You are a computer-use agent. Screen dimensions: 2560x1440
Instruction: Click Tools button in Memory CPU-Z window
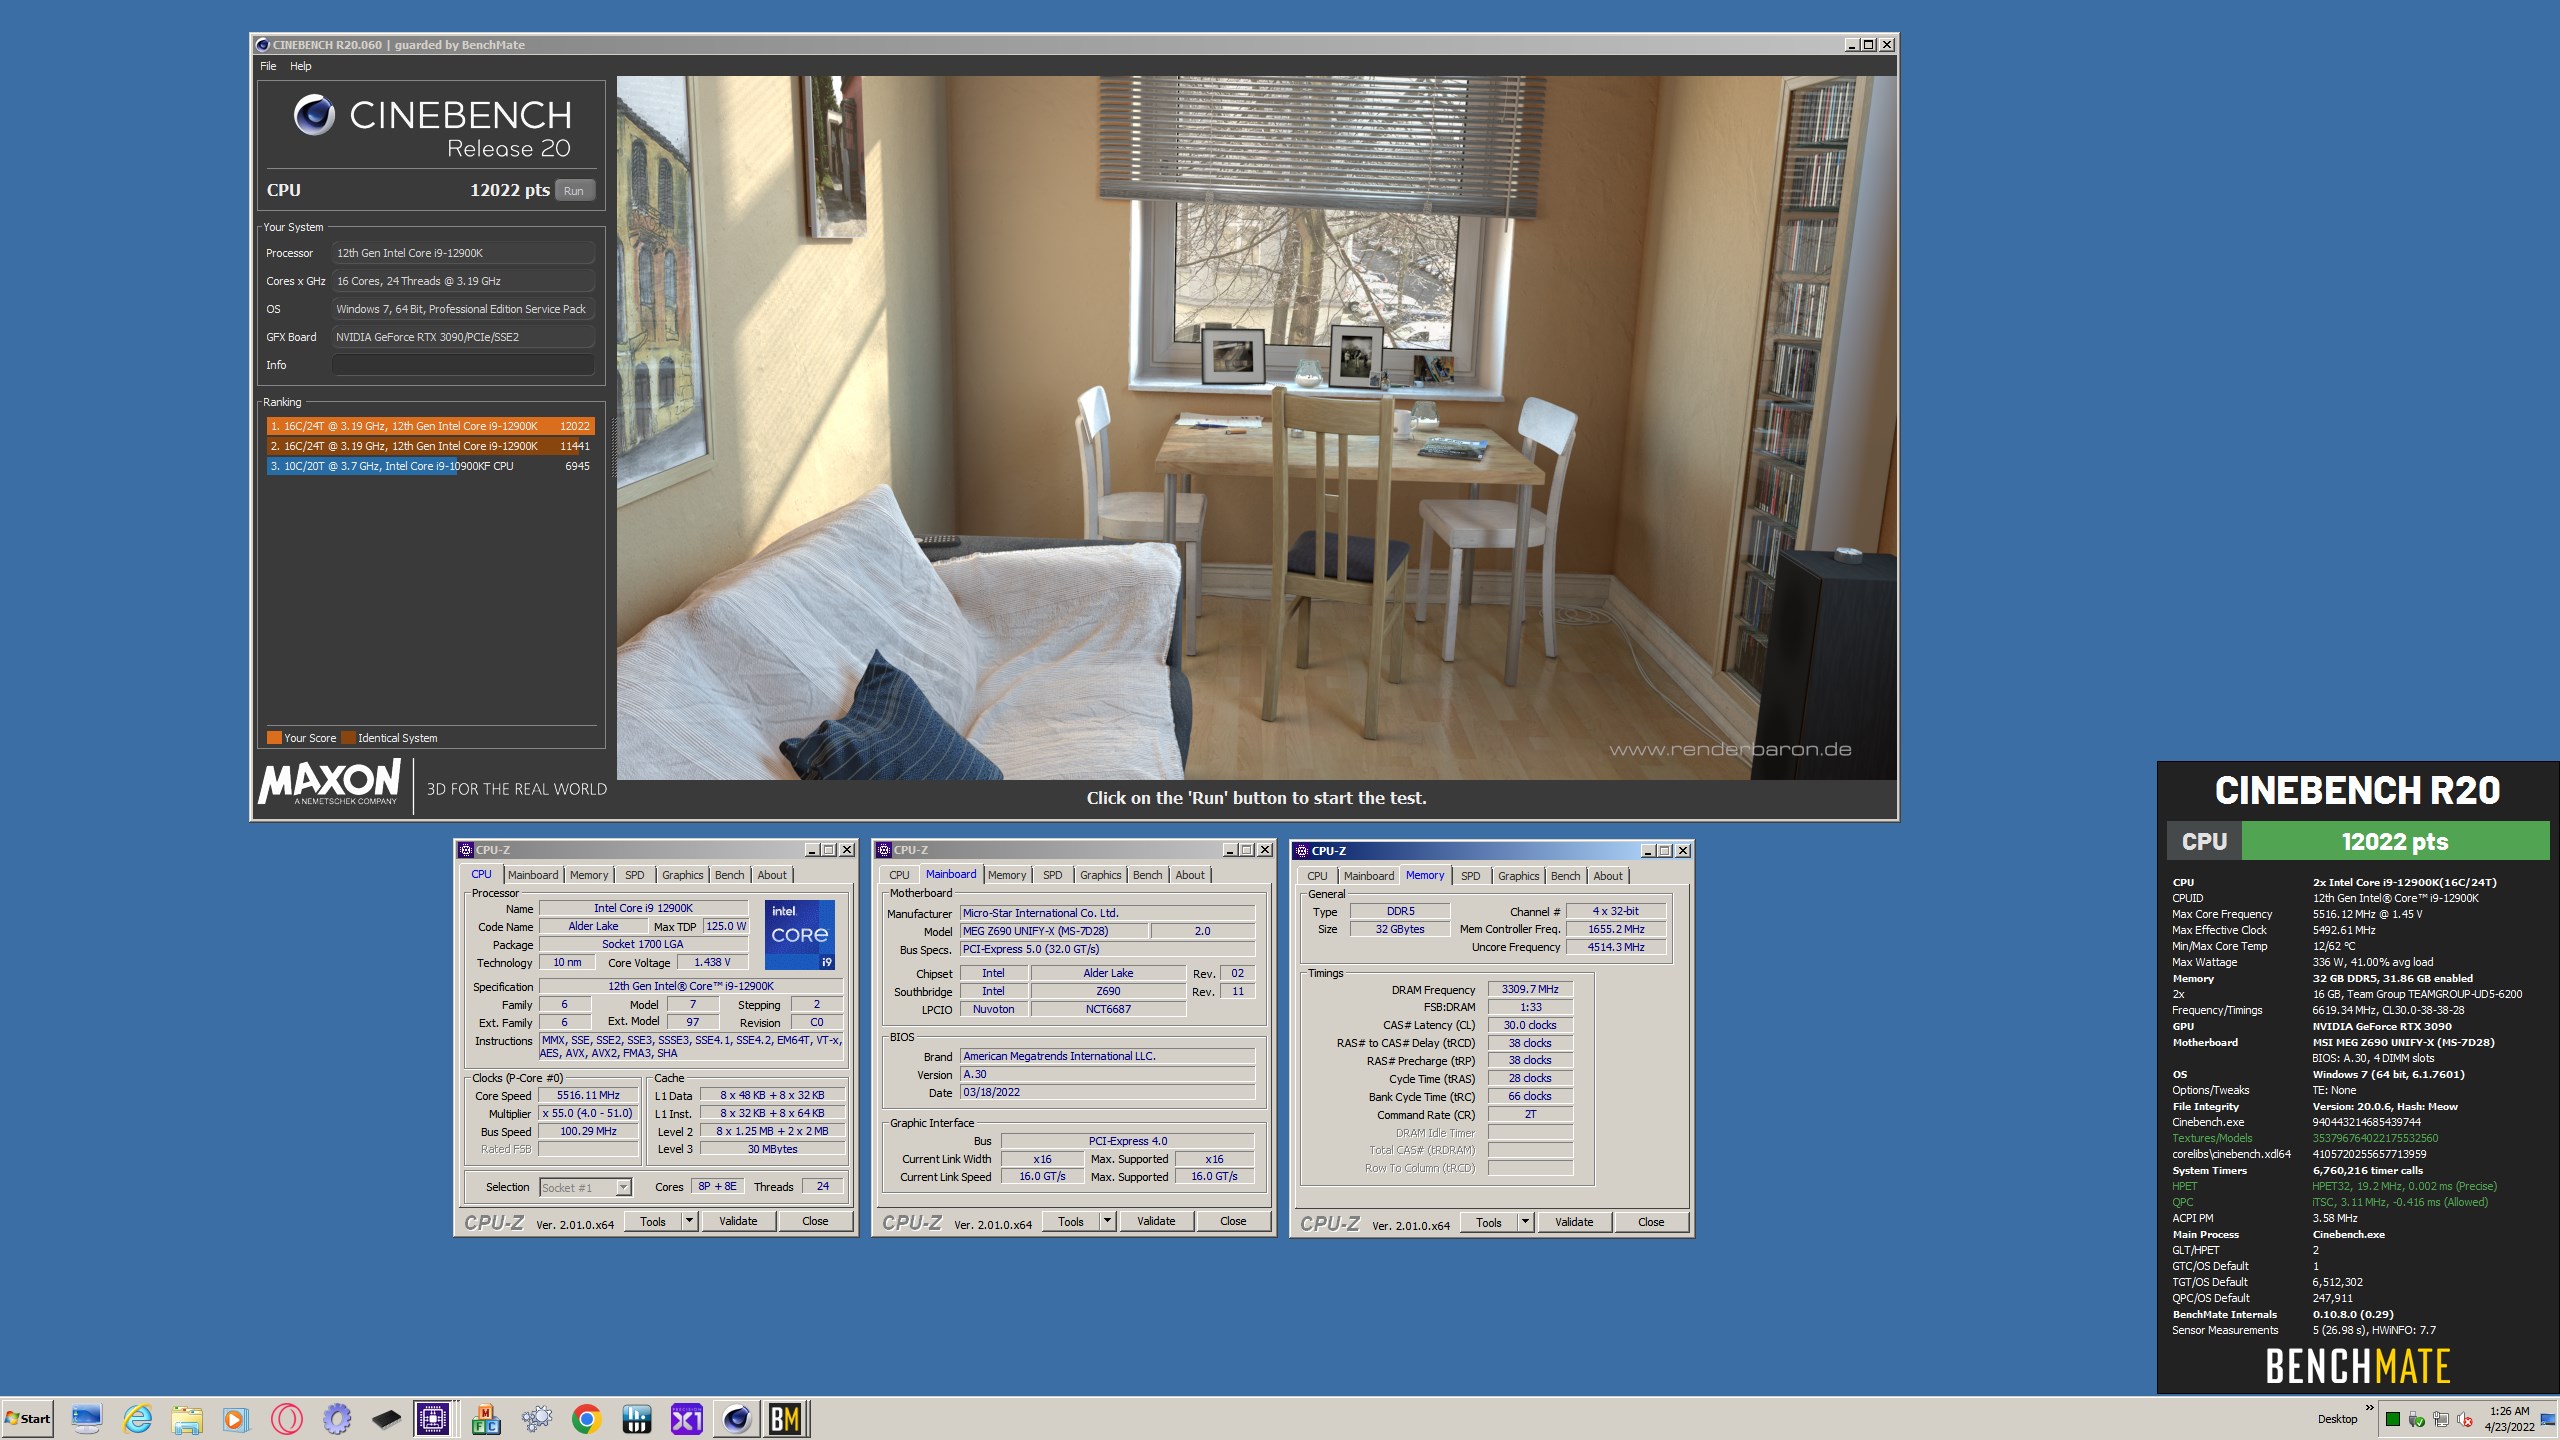point(1488,1222)
